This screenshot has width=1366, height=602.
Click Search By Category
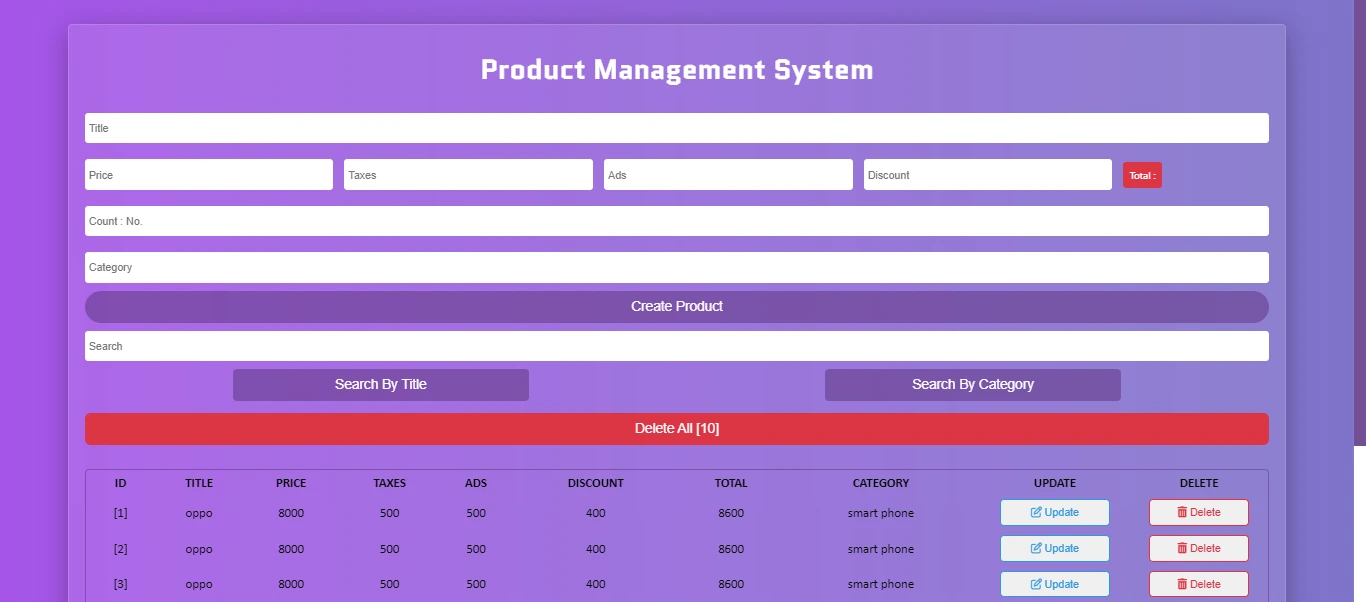(971, 384)
